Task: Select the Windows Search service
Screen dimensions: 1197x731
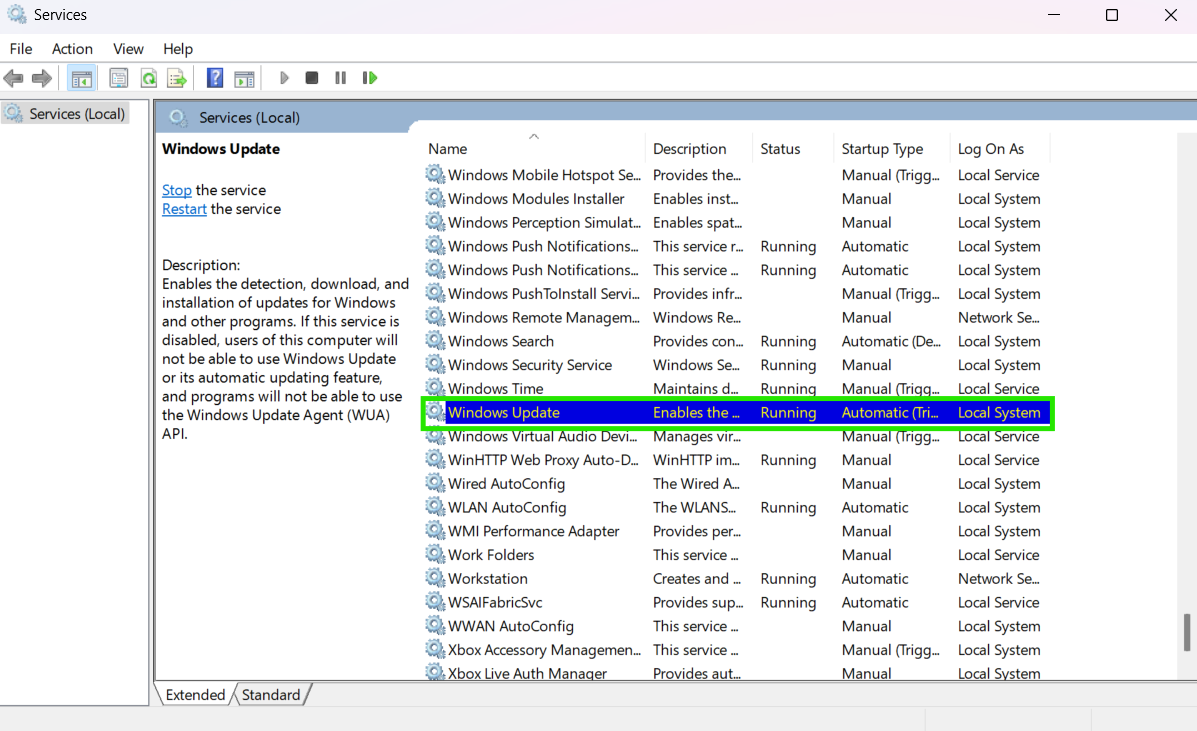Action: (x=737, y=341)
